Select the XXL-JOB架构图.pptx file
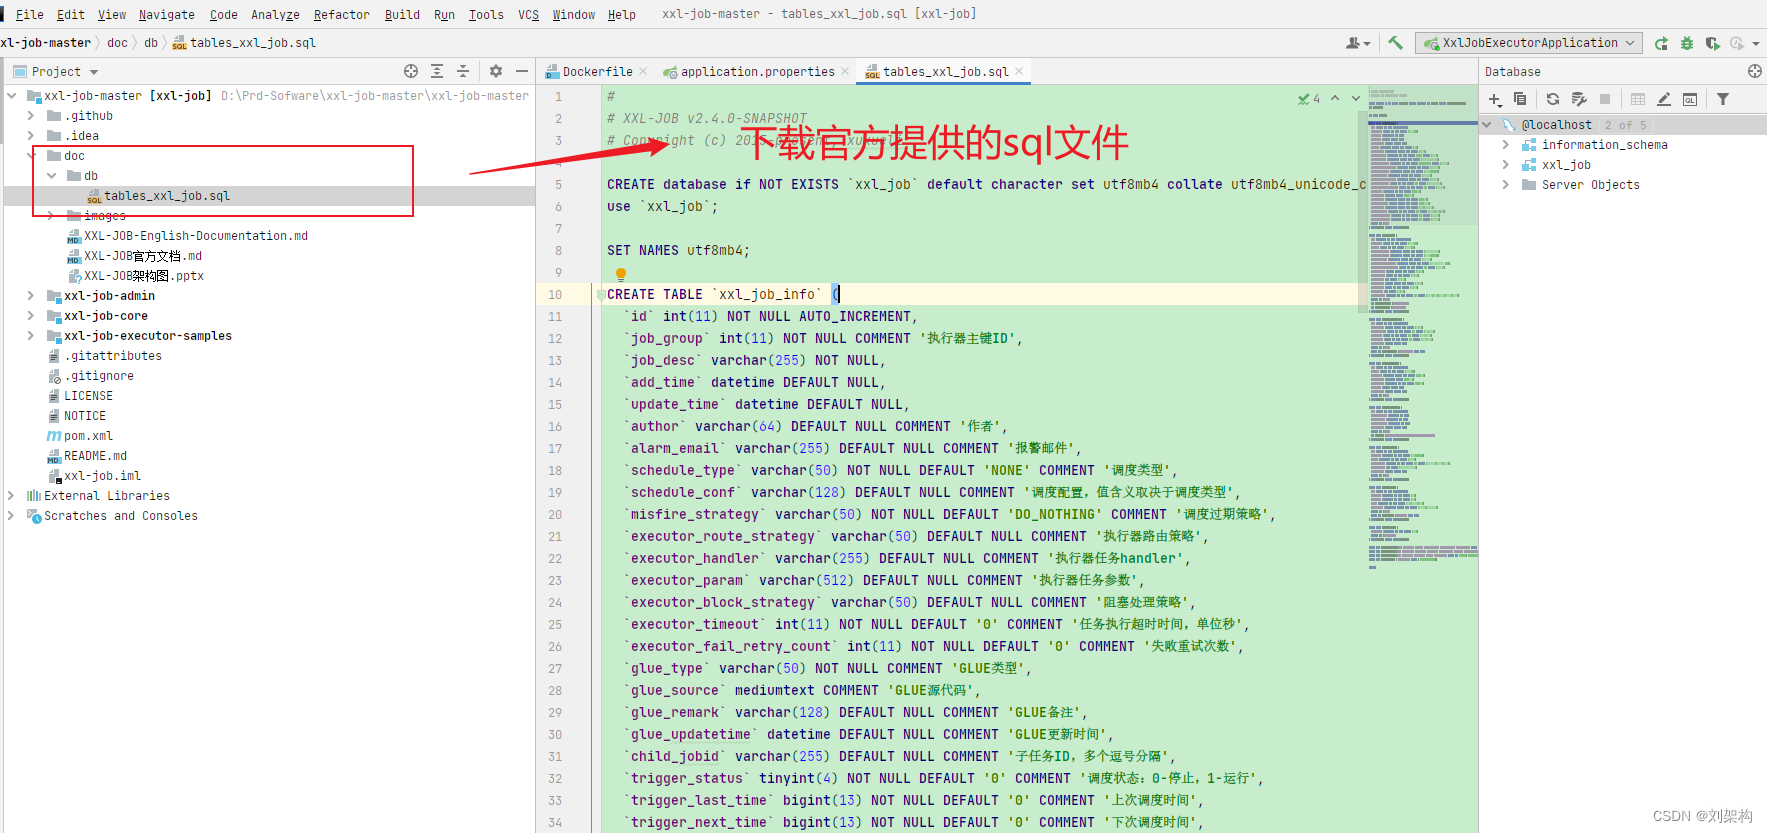Viewport: 1767px width, 833px height. coord(144,276)
